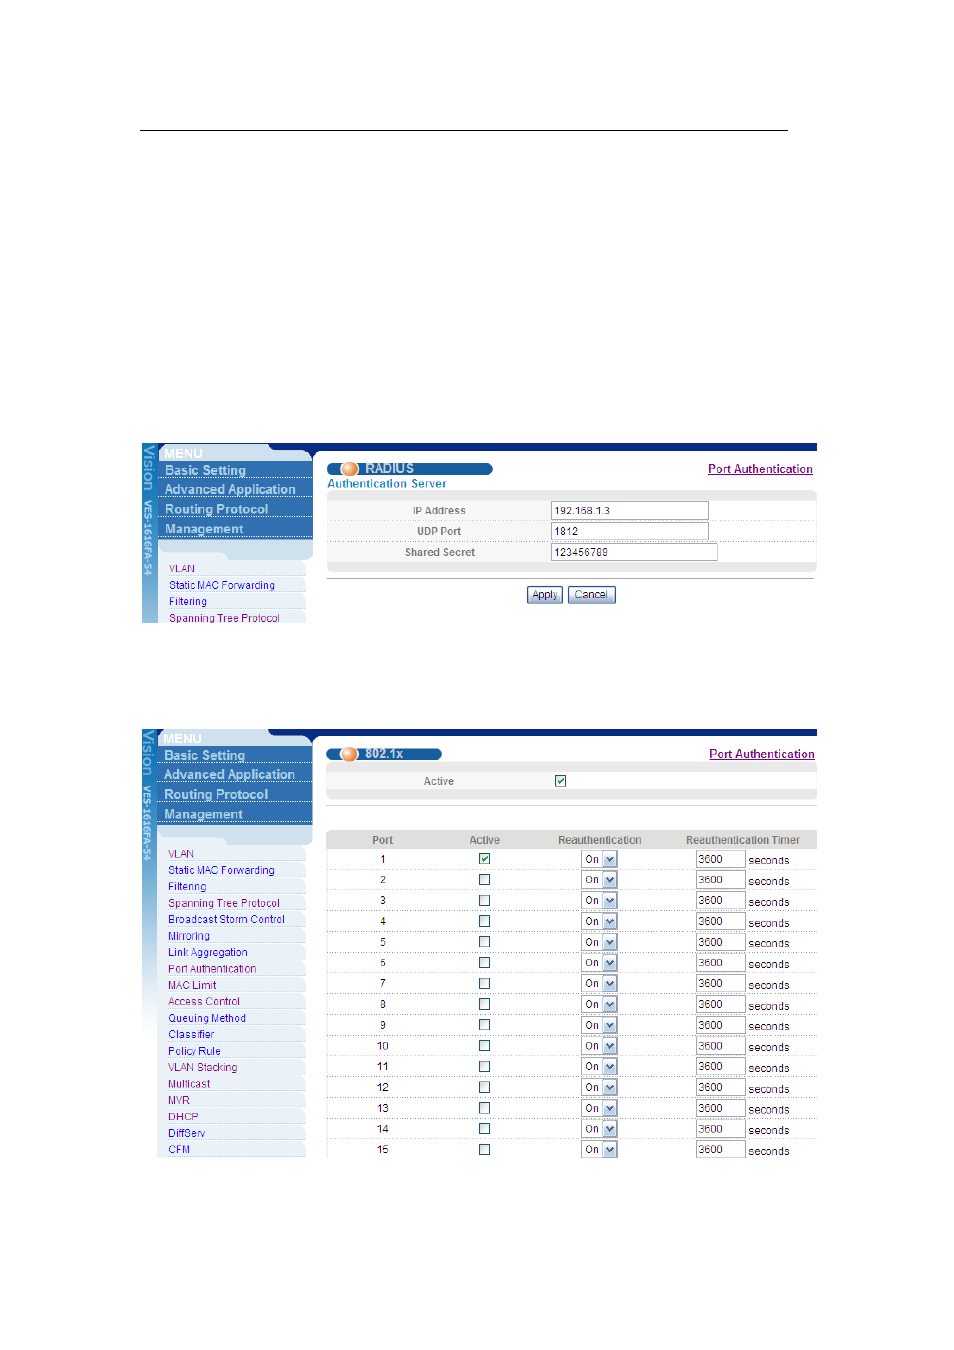Enable Active checkbox for port 8
954x1350 pixels.
tap(485, 1004)
